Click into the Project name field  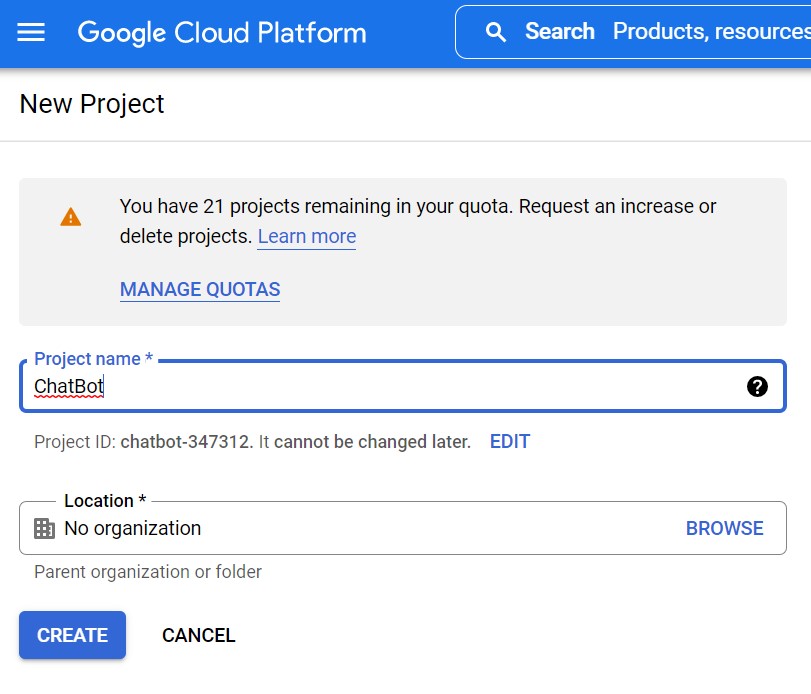coord(403,386)
